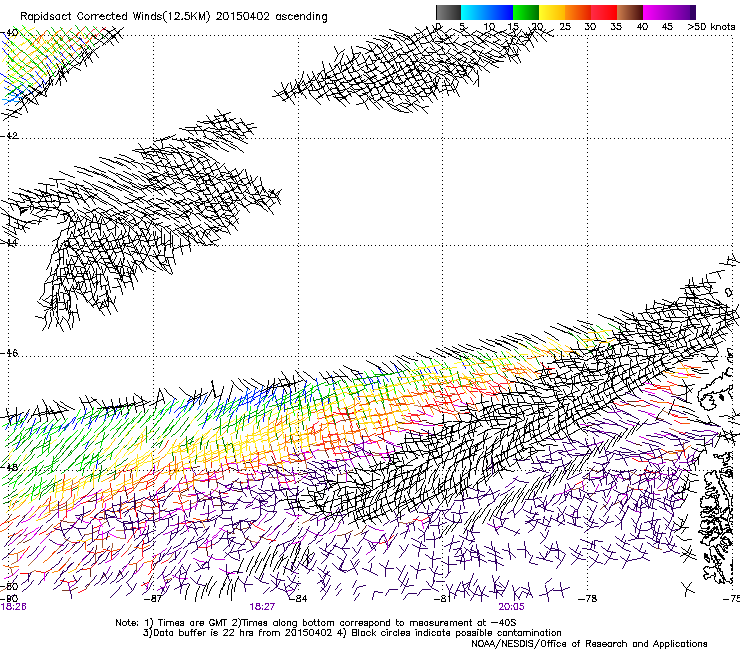
Task: Pick the red 30-35 knots legend swatch
Action: pos(604,12)
